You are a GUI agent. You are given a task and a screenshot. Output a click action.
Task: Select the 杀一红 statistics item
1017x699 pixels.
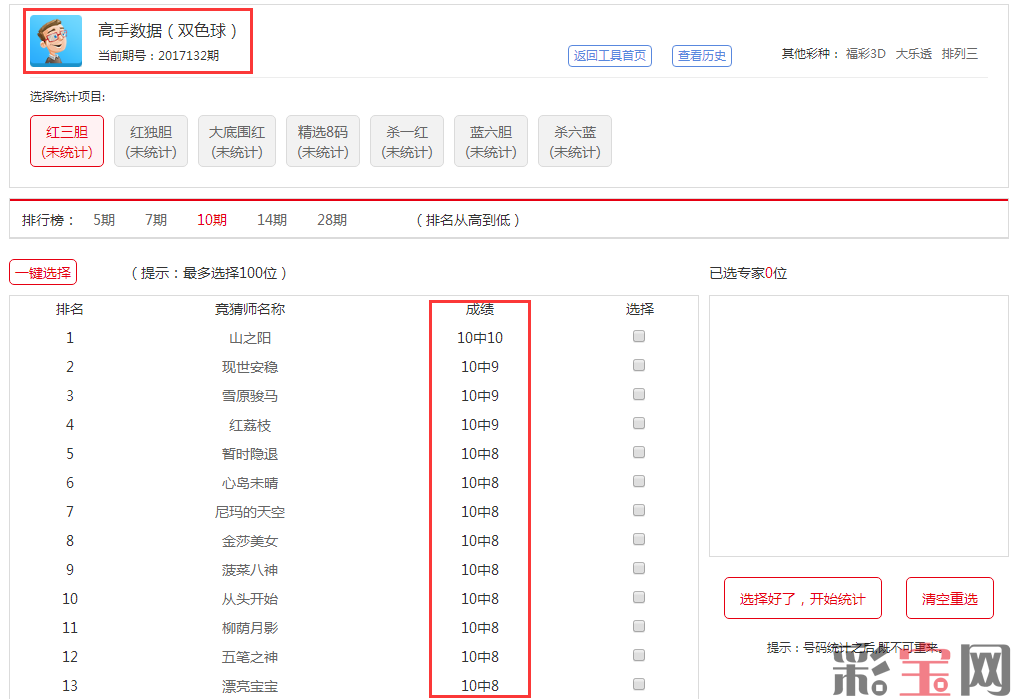407,141
